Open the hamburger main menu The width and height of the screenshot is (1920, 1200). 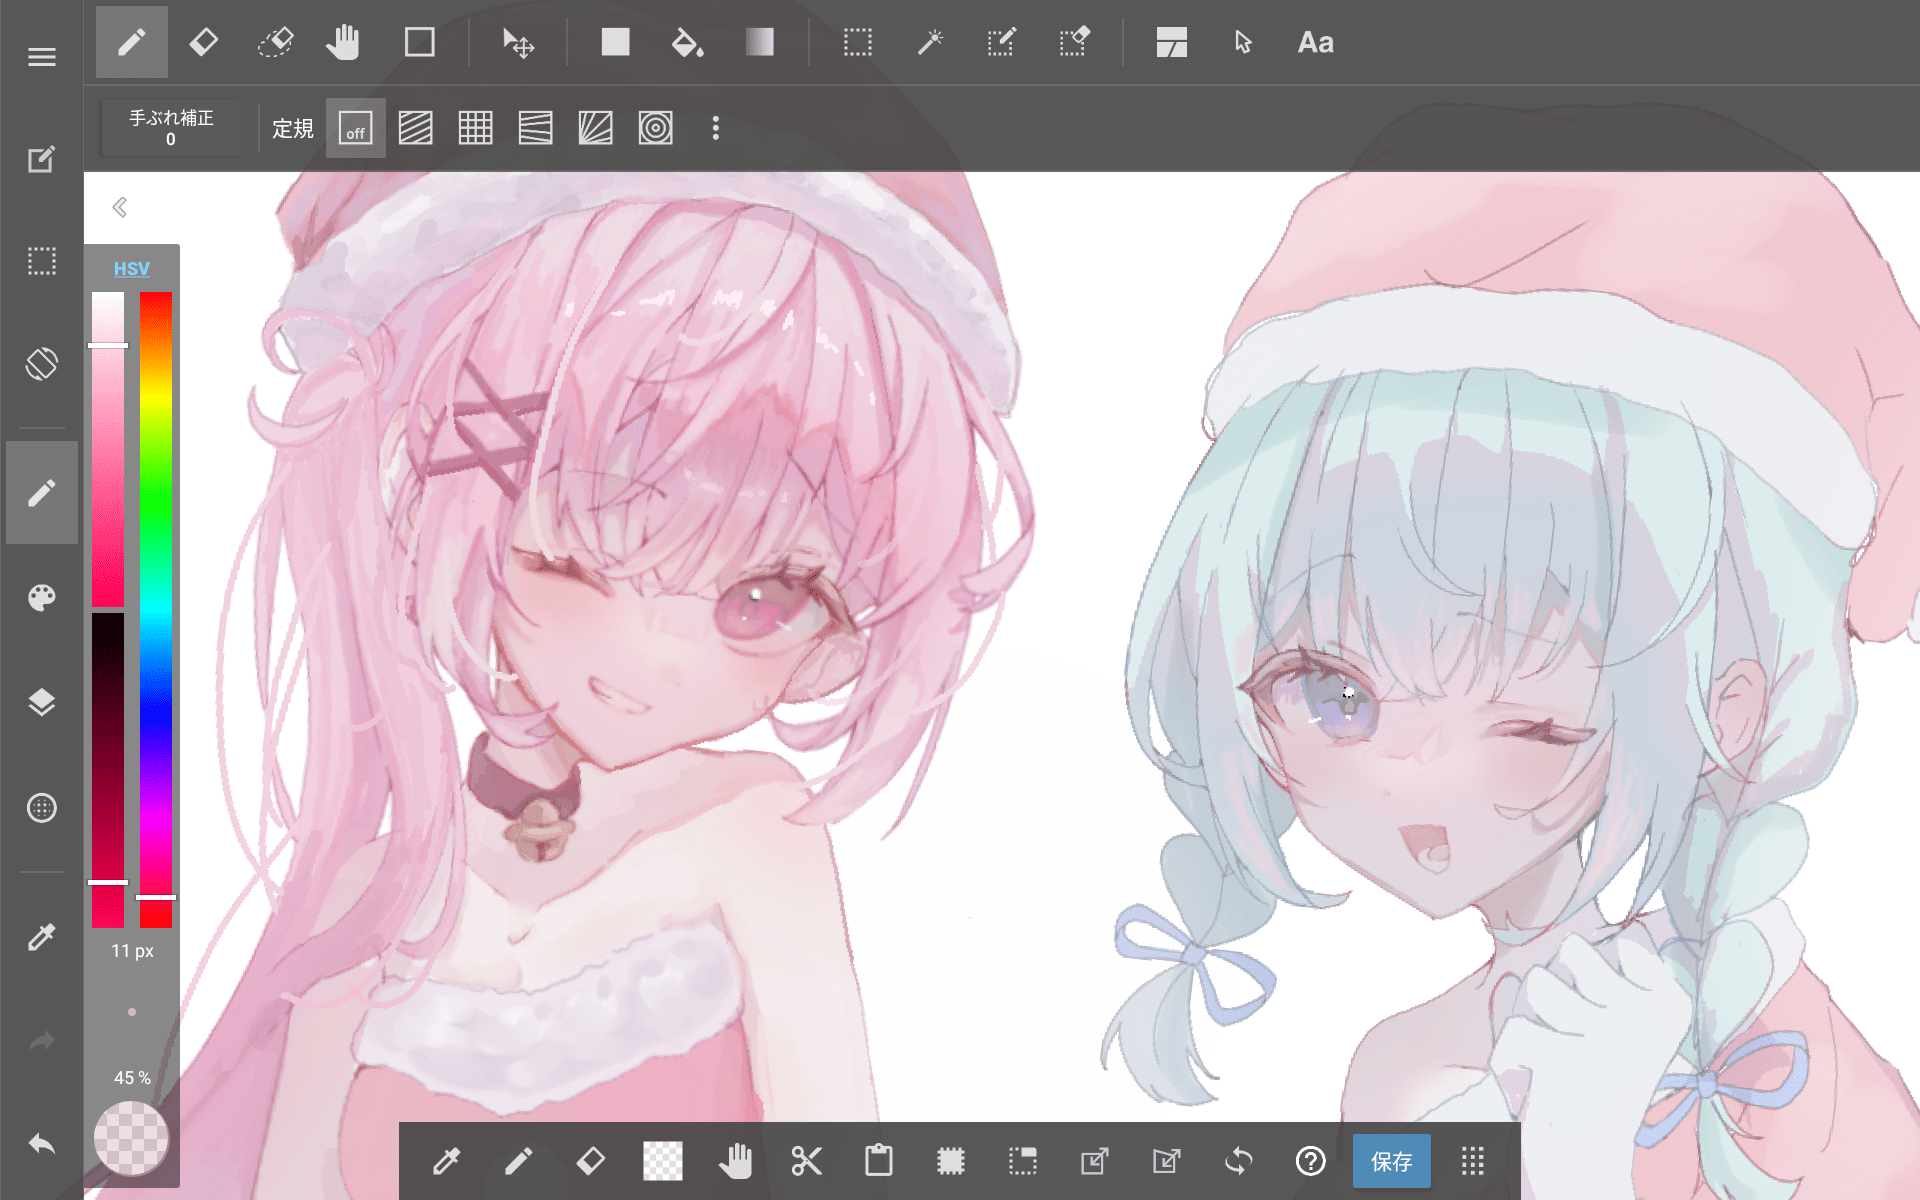(41, 57)
